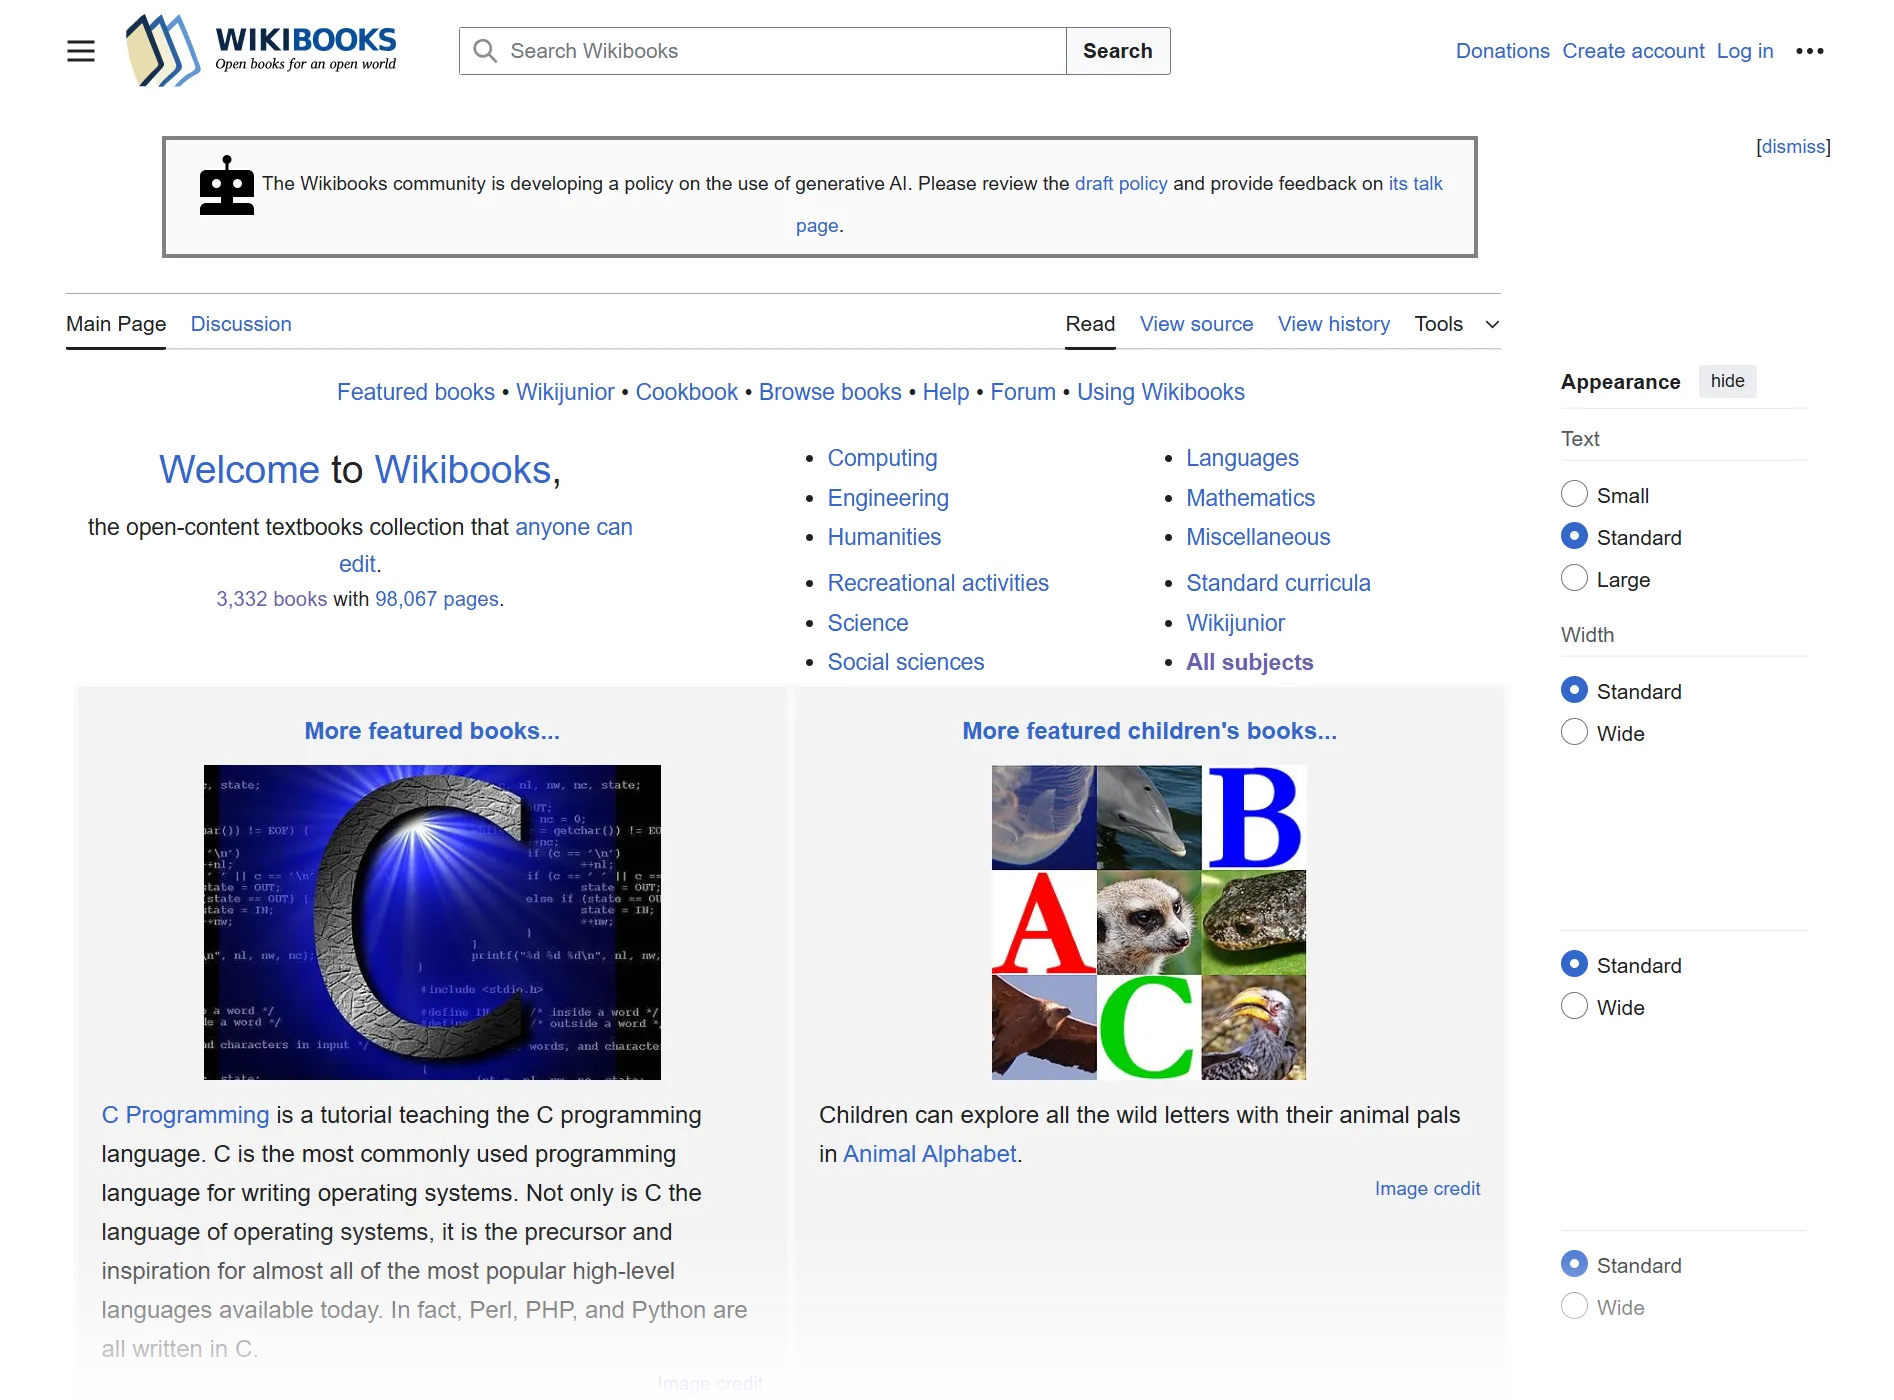The width and height of the screenshot is (1894, 1400).
Task: Dismiss the generative AI policy notice
Action: point(1792,146)
